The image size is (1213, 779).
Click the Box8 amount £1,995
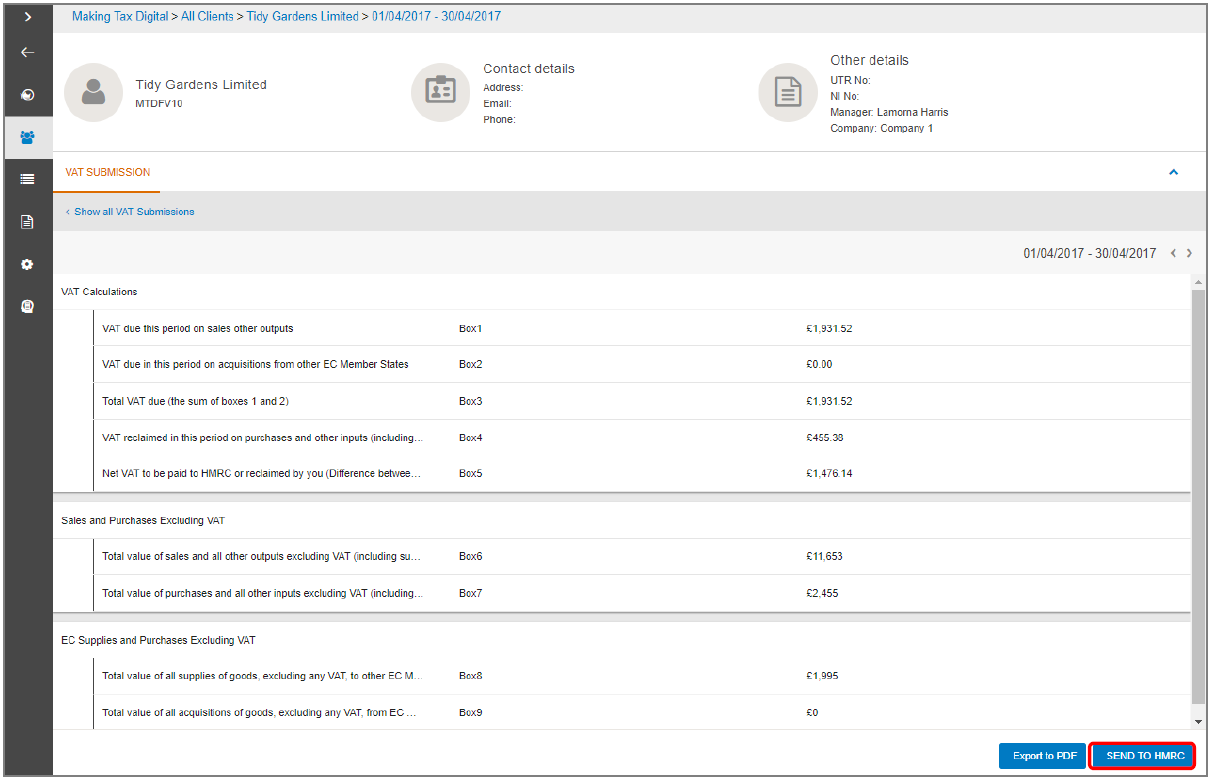tap(822, 675)
